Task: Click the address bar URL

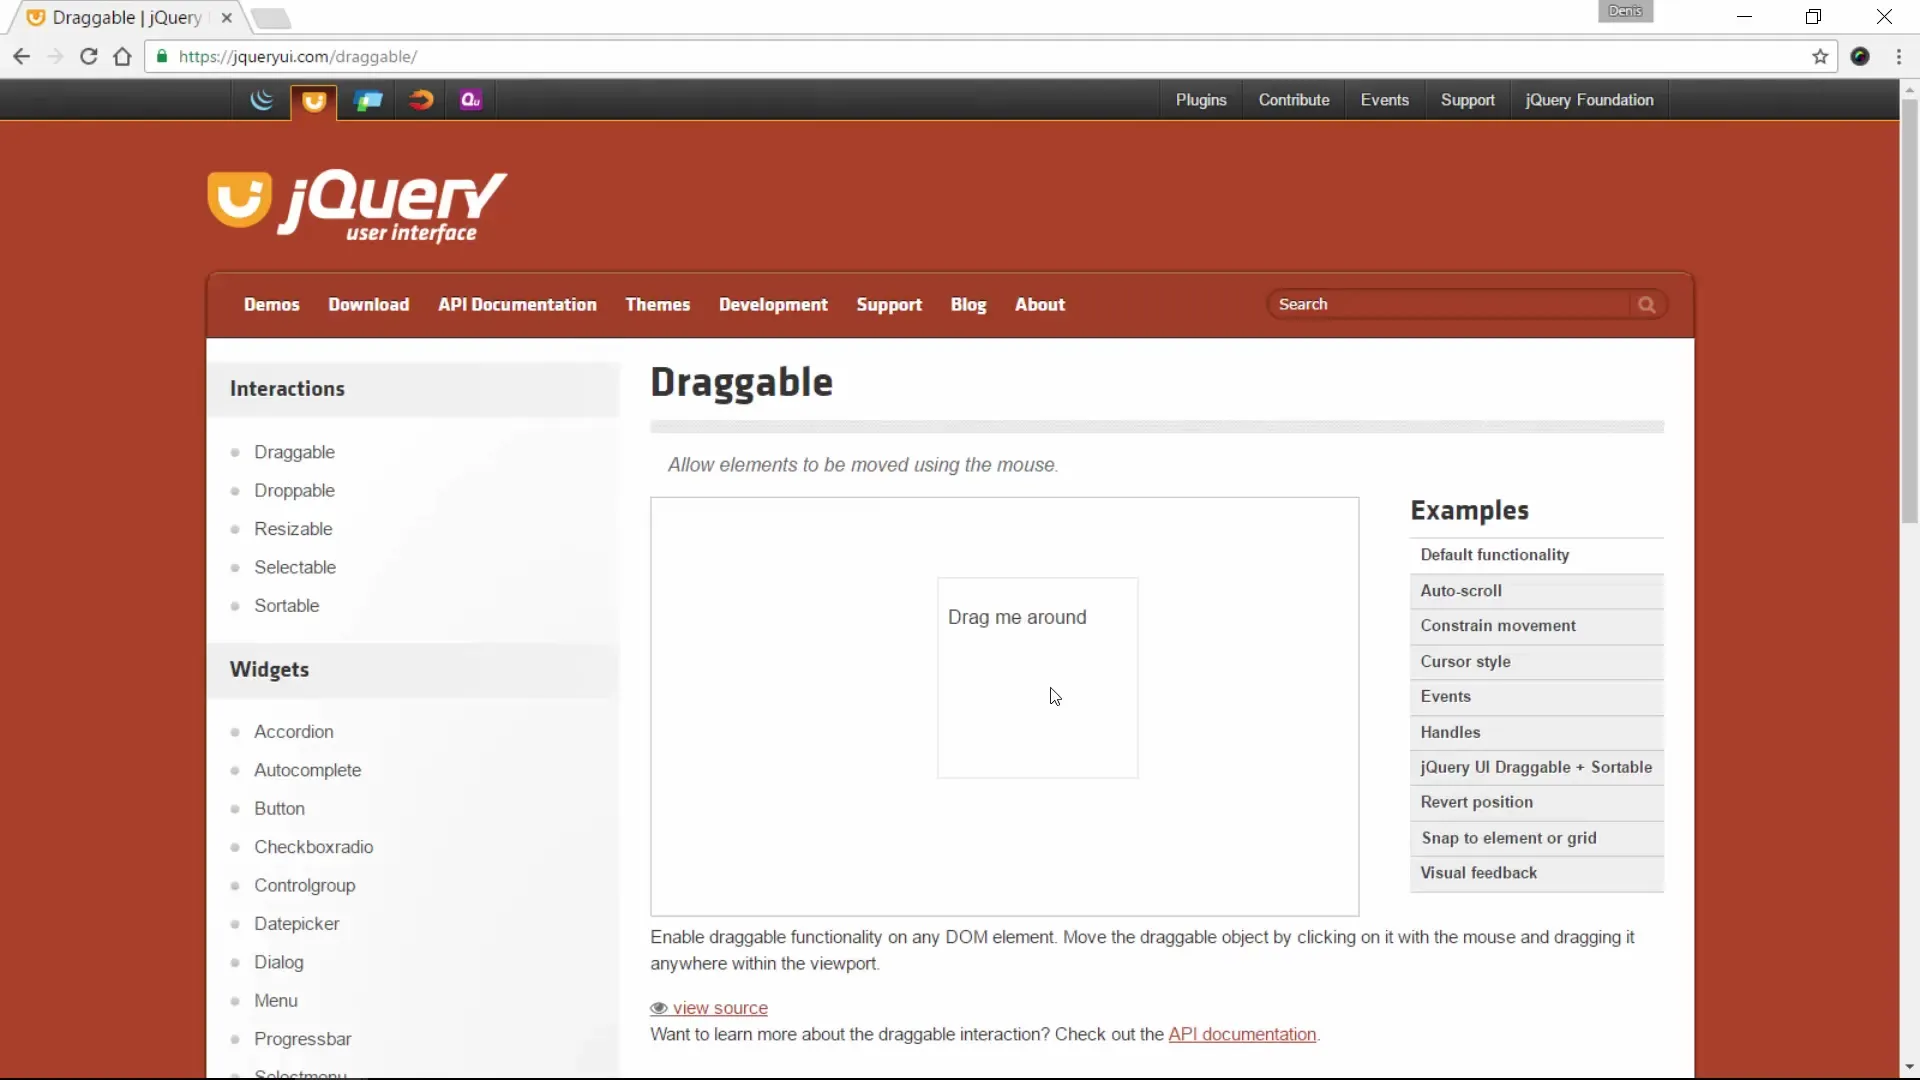Action: [x=298, y=57]
